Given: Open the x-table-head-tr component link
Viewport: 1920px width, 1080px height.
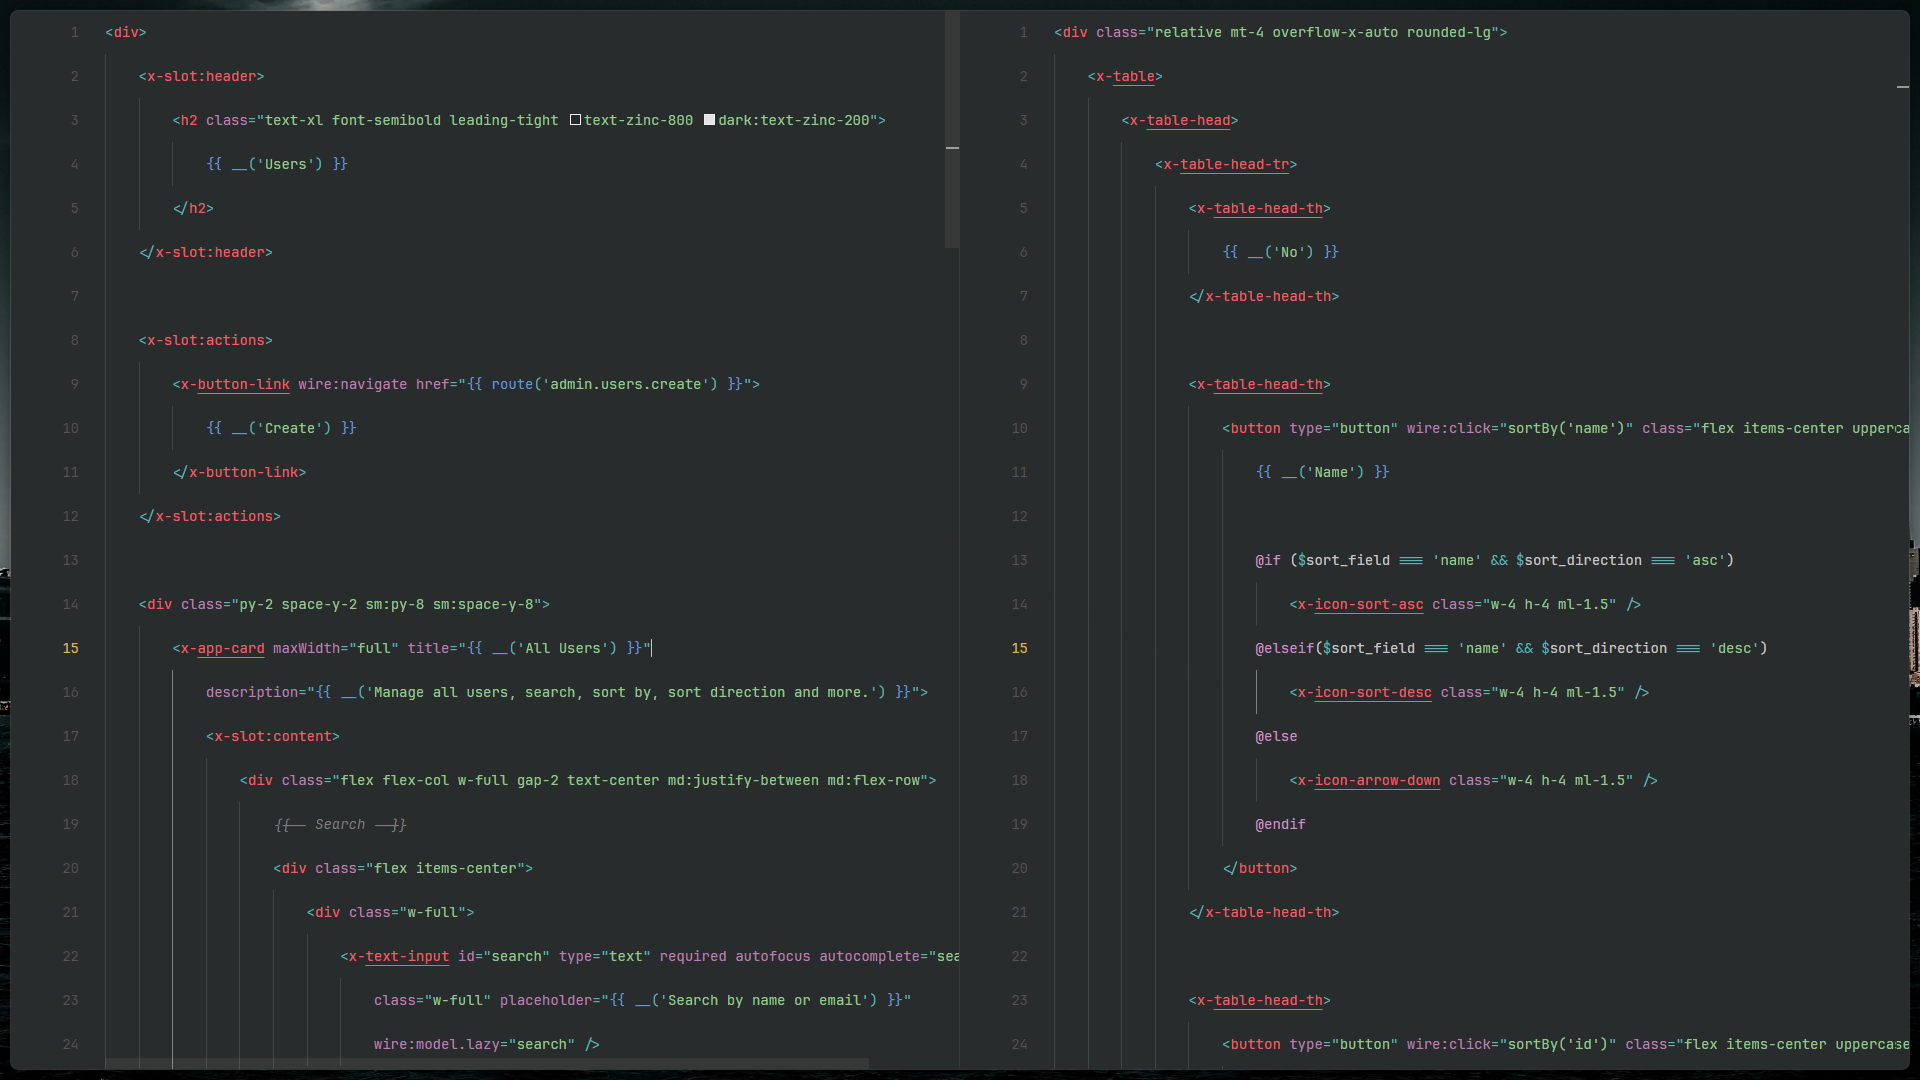Looking at the screenshot, I should click(1233, 165).
